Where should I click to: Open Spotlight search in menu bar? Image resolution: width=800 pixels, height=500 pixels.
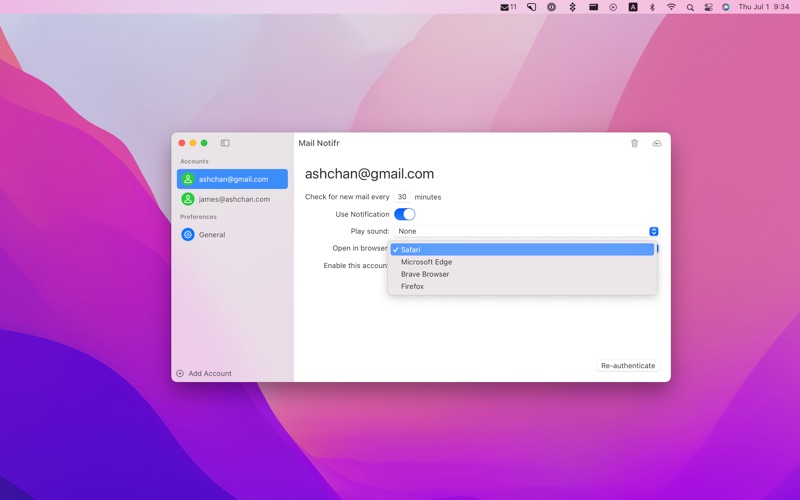point(690,7)
